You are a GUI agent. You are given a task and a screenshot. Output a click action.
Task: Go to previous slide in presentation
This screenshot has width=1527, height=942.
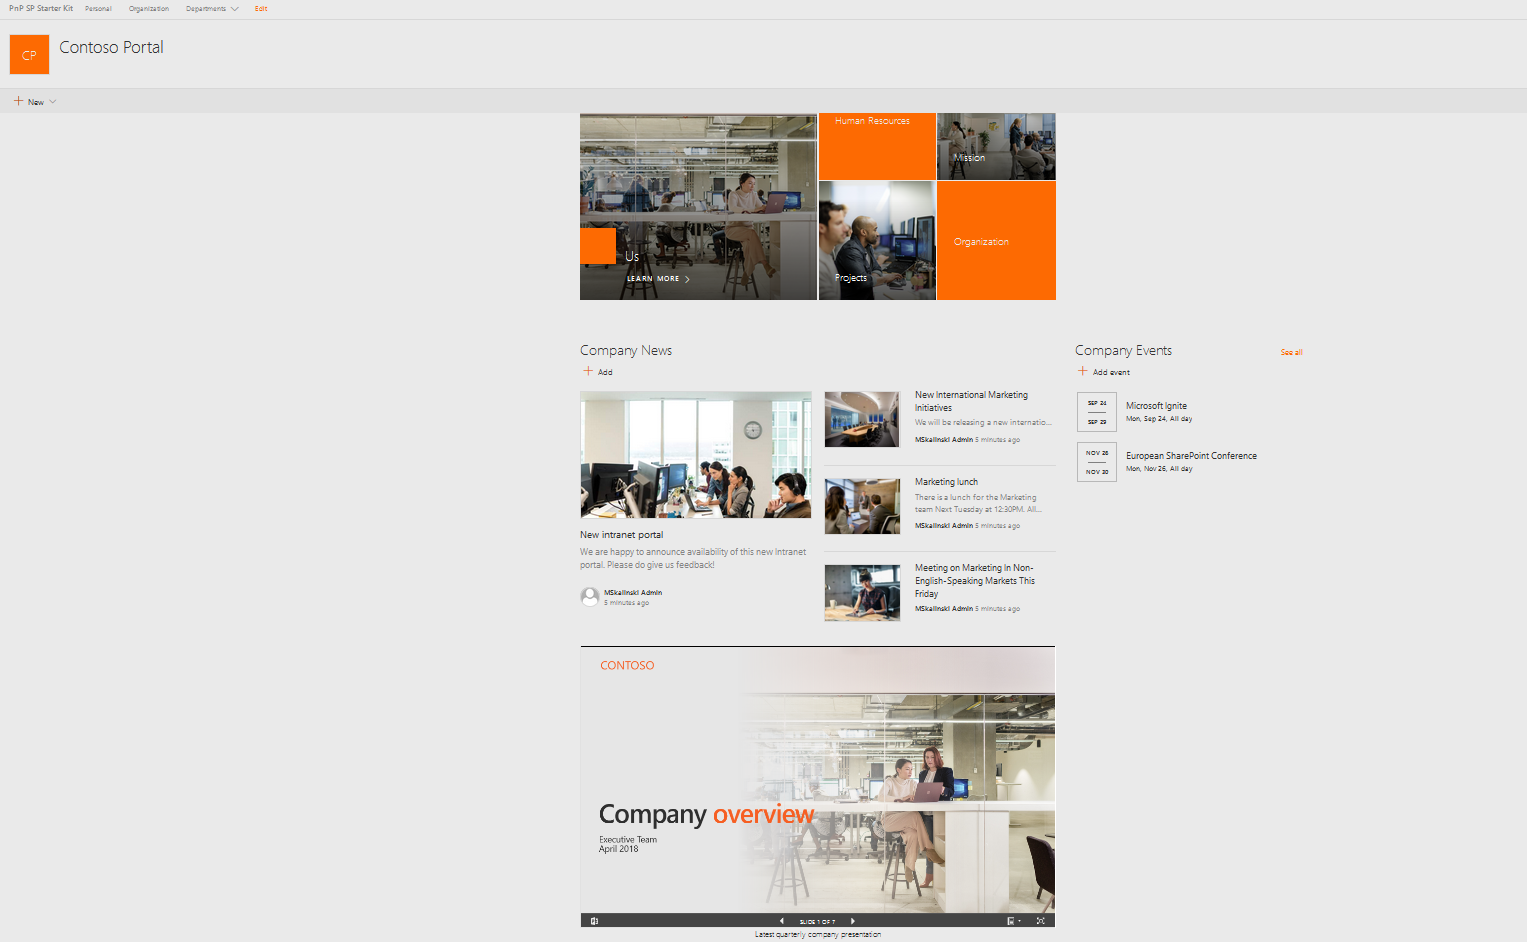coord(781,921)
